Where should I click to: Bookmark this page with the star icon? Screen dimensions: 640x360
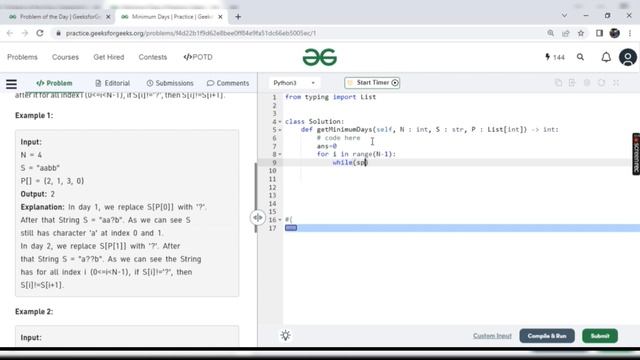581,33
